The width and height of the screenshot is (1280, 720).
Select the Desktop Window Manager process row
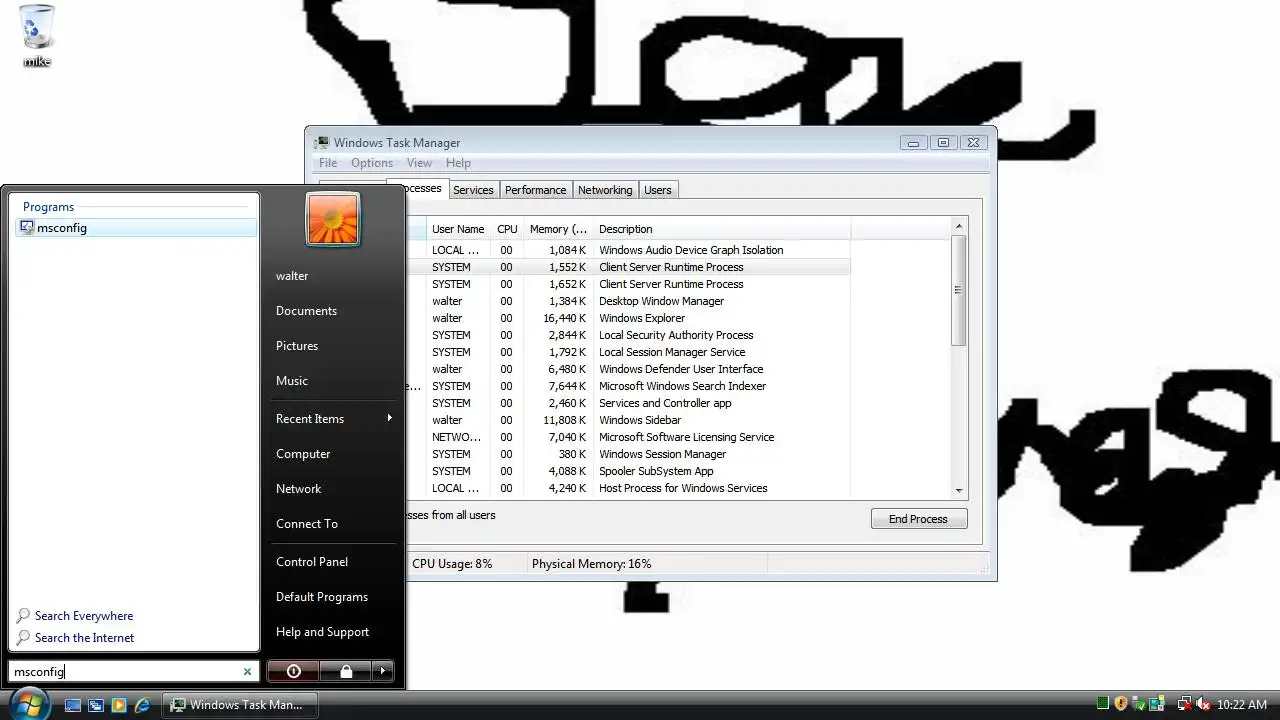tap(628, 301)
